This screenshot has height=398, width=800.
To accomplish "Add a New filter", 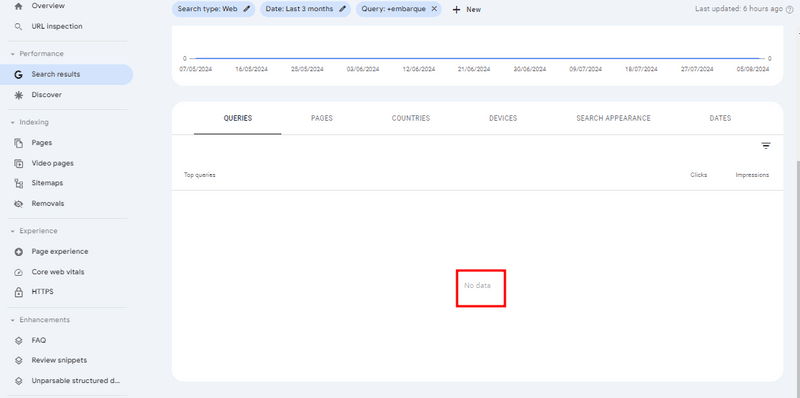I will (467, 10).
